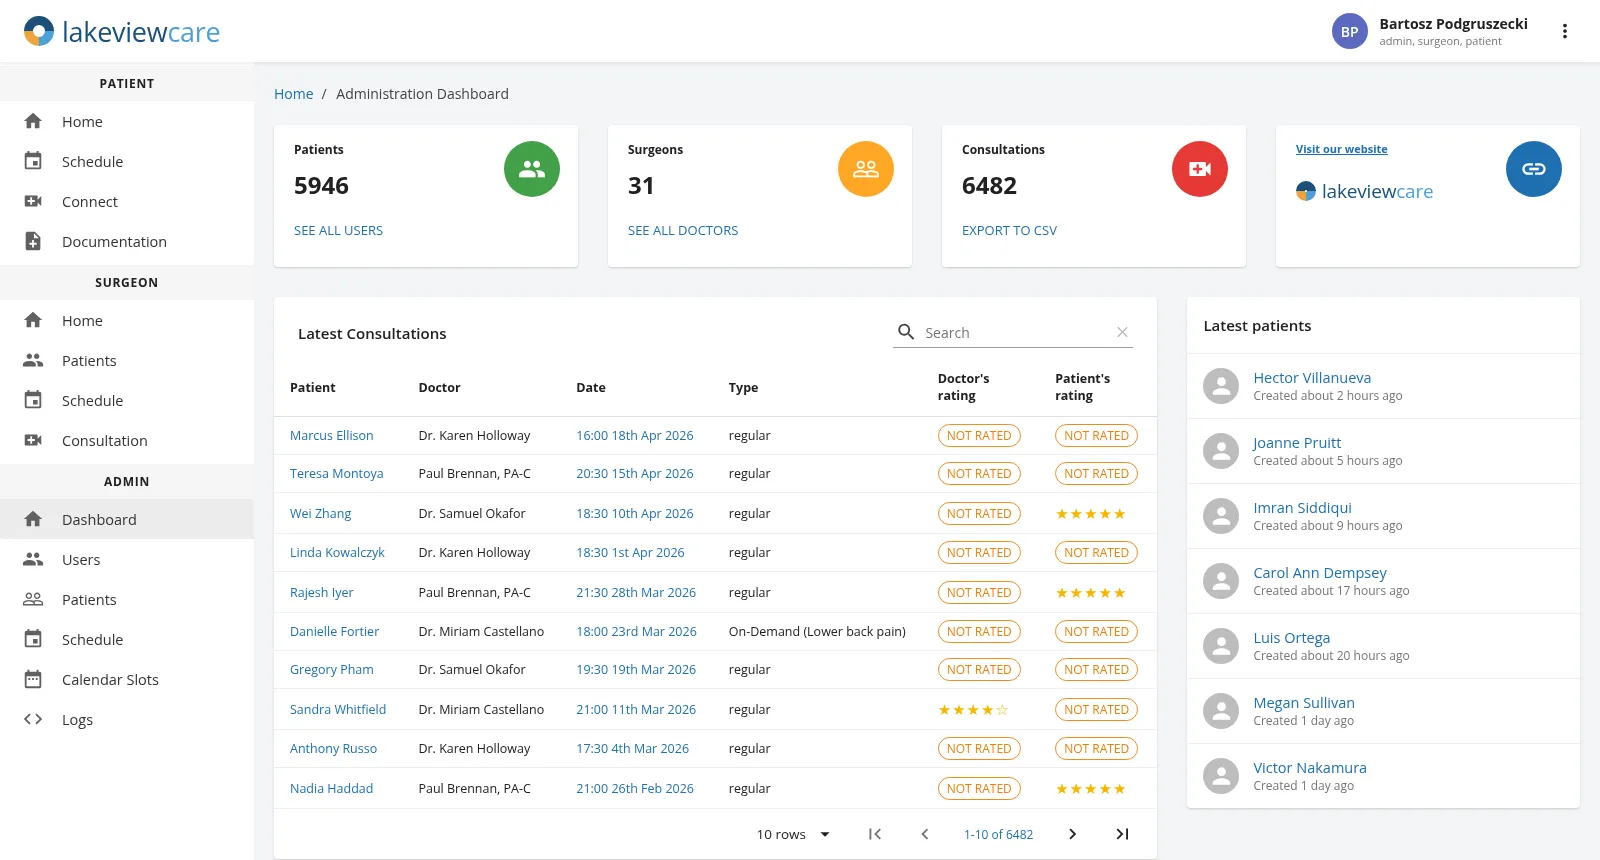Screen dimensions: 1600x860
Task: Click Rajesh Iyer's five-star patient rating
Action: (1091, 593)
